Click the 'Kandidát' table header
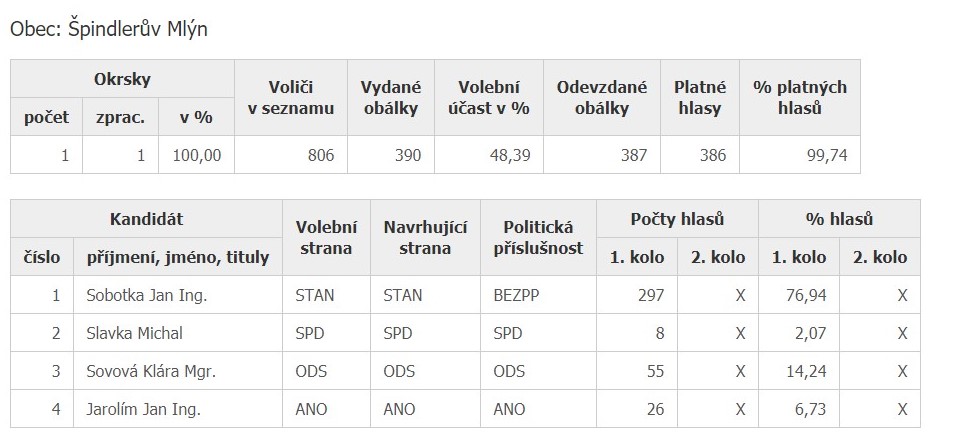 click(146, 218)
